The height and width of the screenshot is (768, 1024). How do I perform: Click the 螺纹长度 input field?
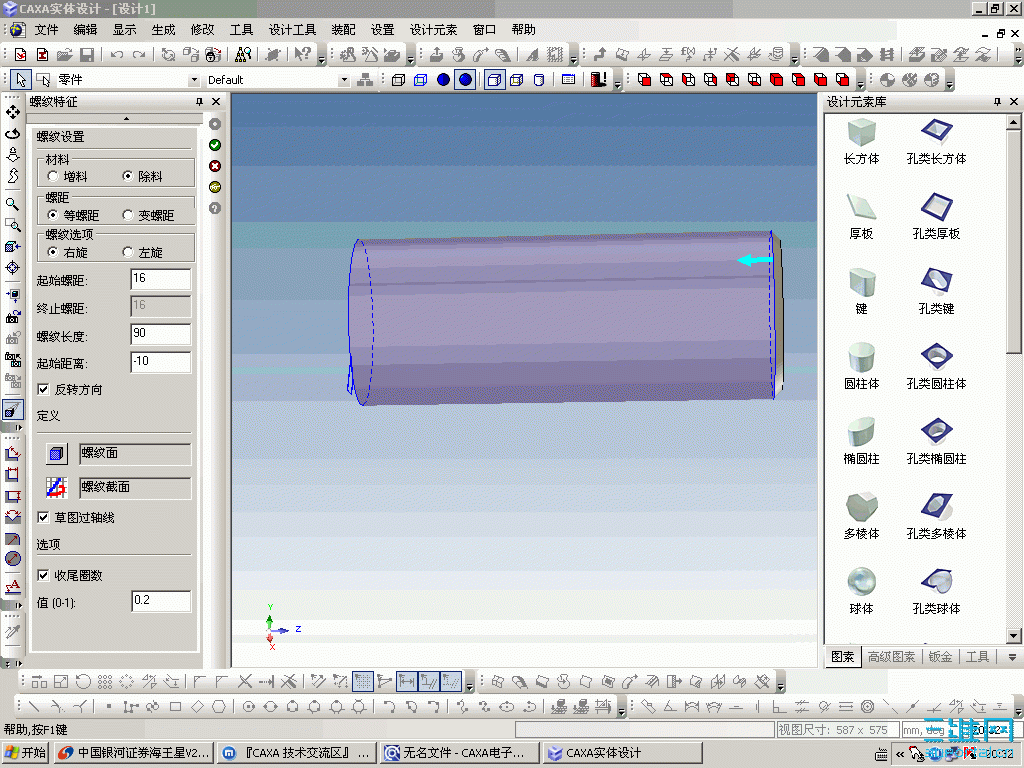coord(161,334)
